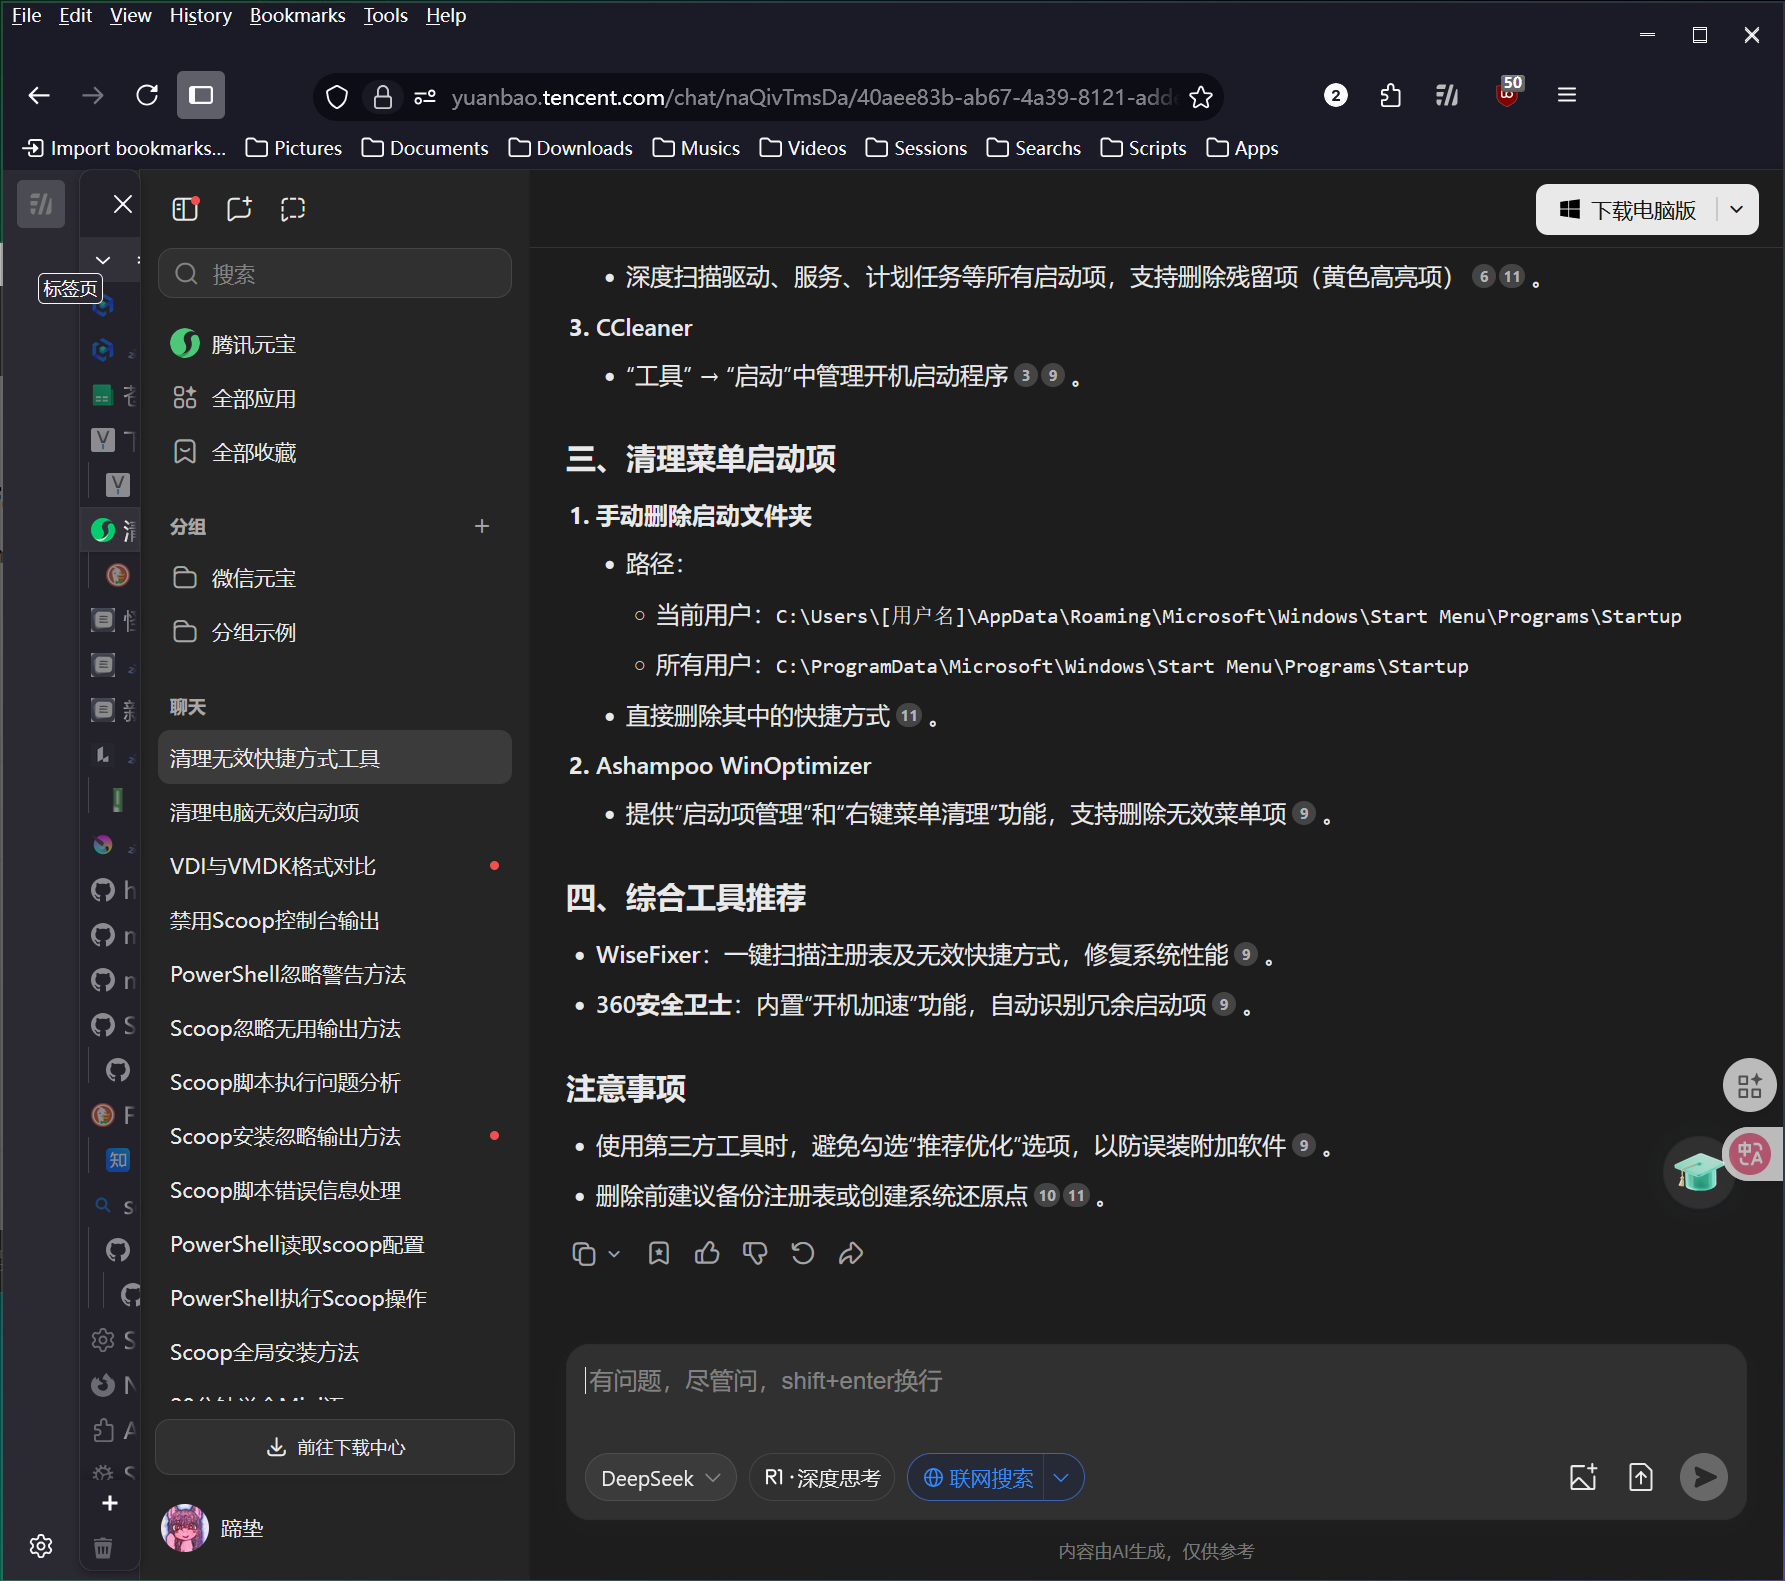Viewport: 1785px width, 1581px height.
Task: Click 前往下载中心 button
Action: click(335, 1447)
